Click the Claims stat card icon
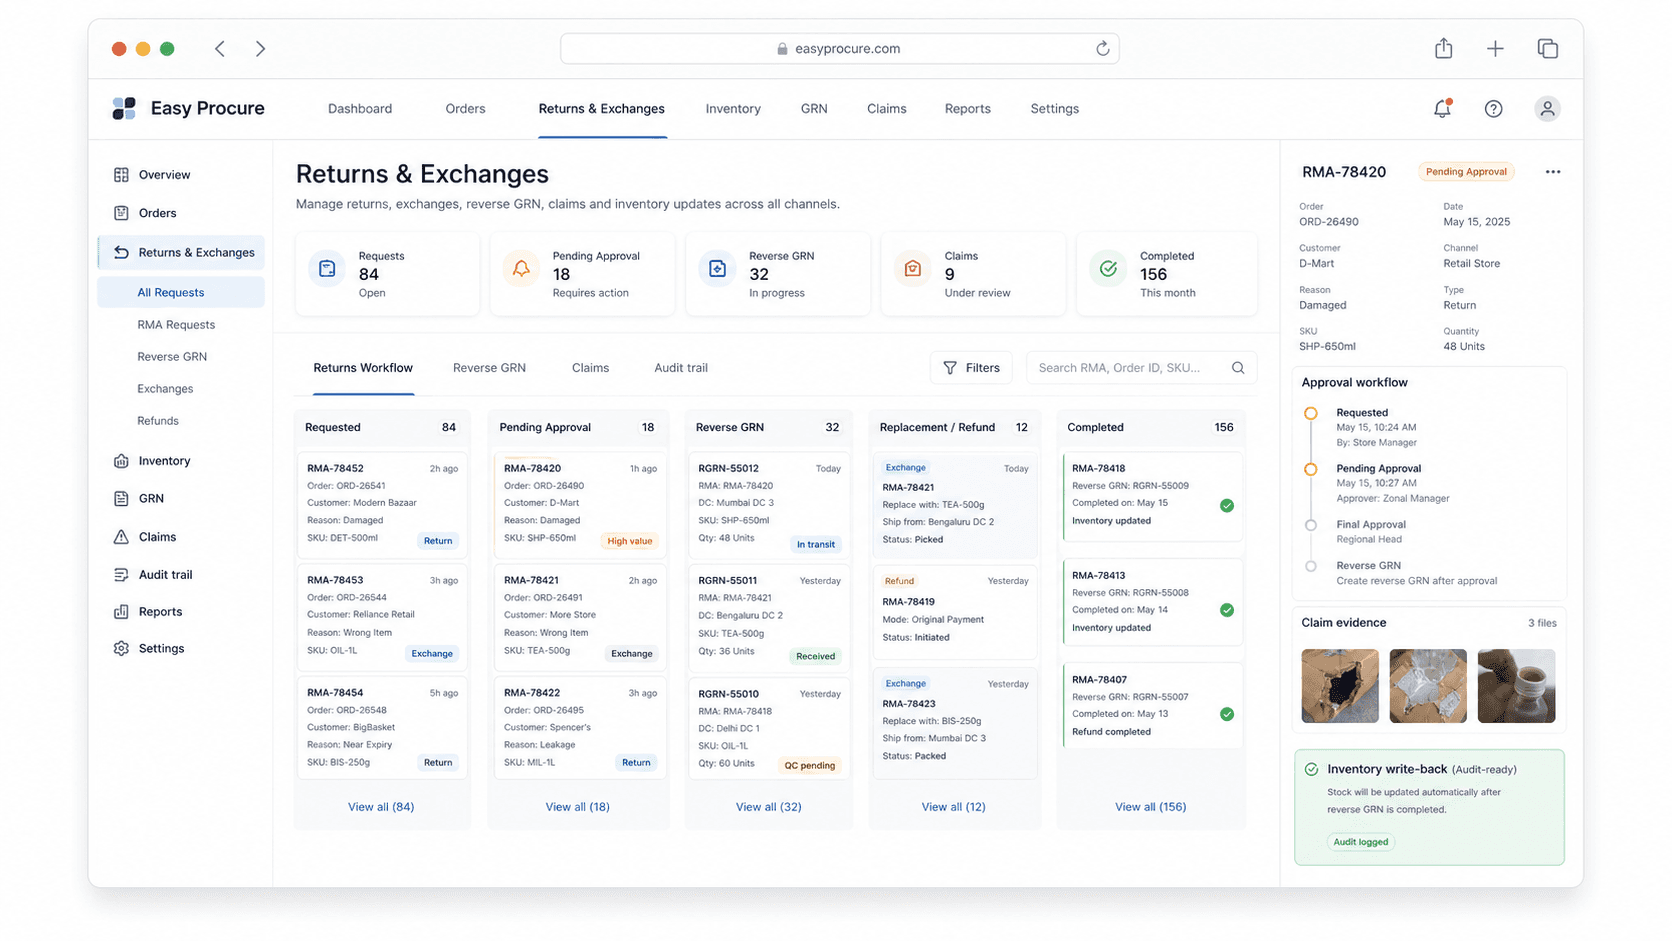 [912, 269]
